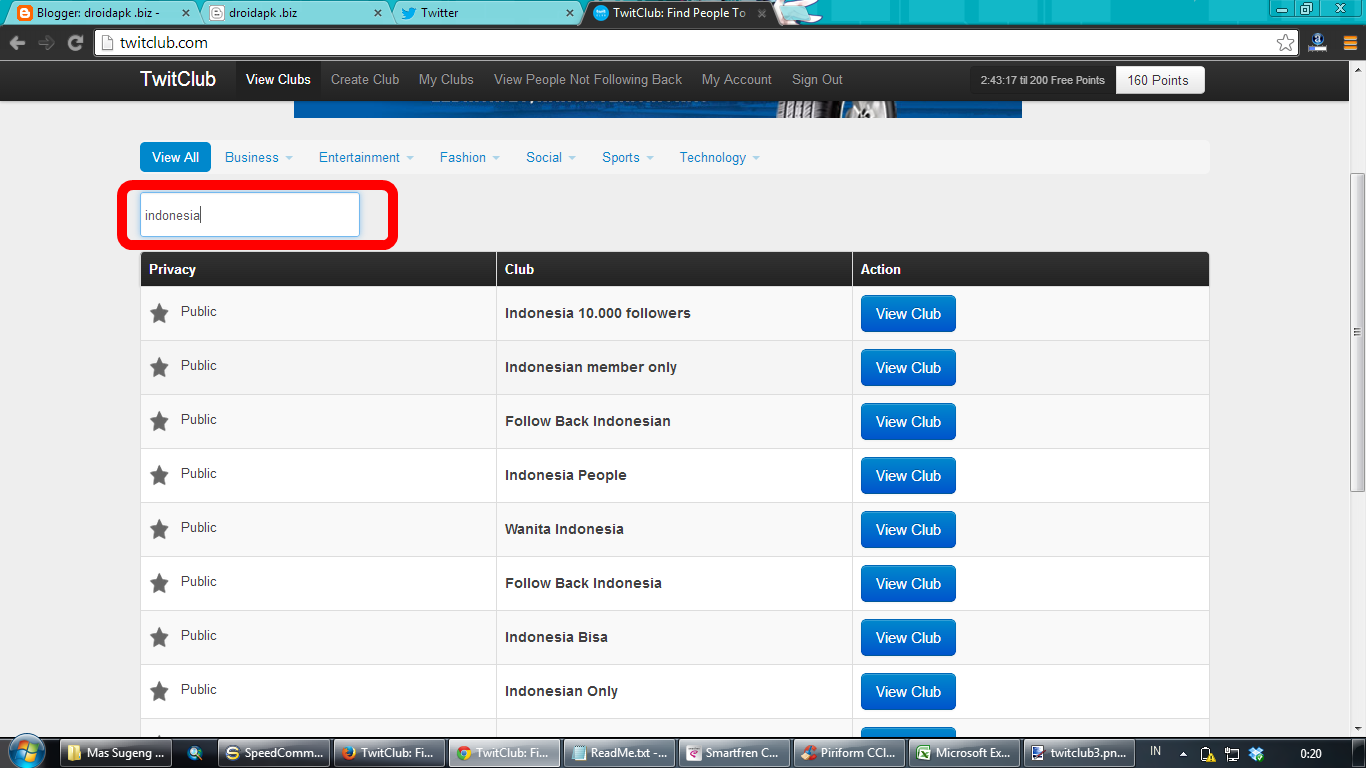Open View People Not Following Back

coord(588,80)
